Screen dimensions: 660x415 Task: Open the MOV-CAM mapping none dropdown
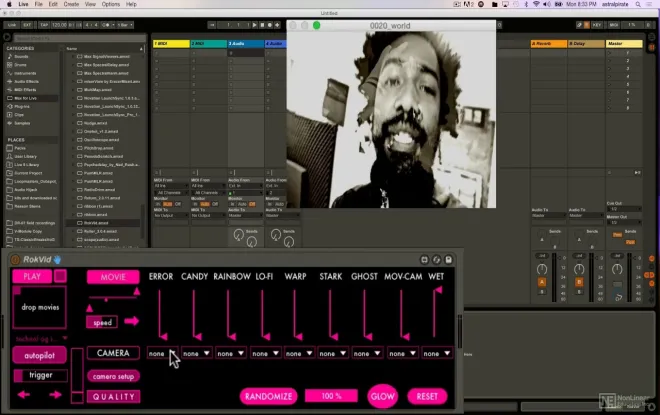tap(403, 354)
